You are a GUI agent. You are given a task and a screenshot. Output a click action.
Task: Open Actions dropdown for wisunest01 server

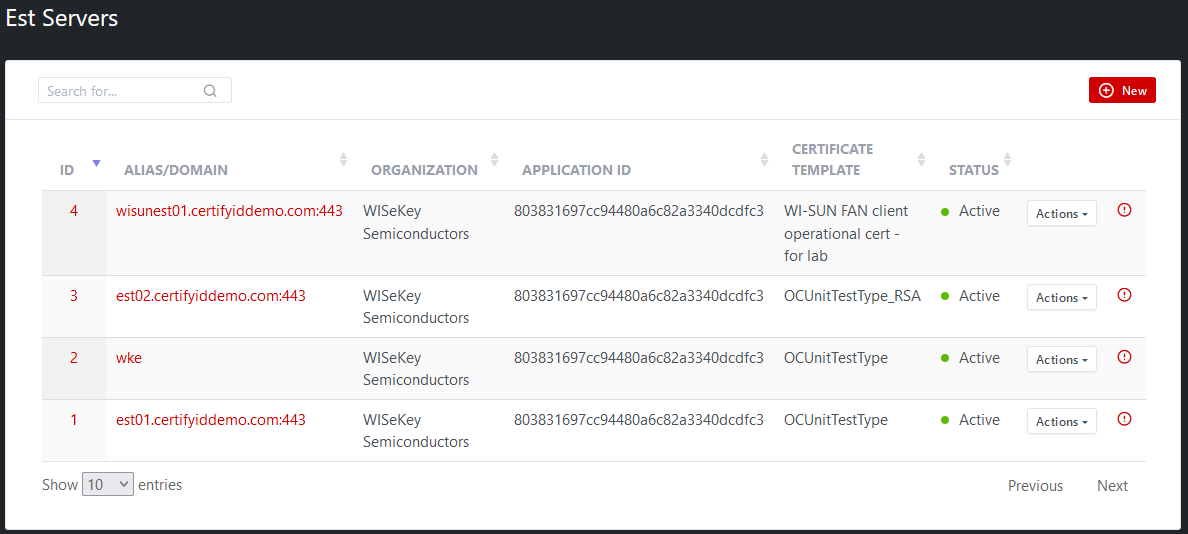click(1061, 213)
